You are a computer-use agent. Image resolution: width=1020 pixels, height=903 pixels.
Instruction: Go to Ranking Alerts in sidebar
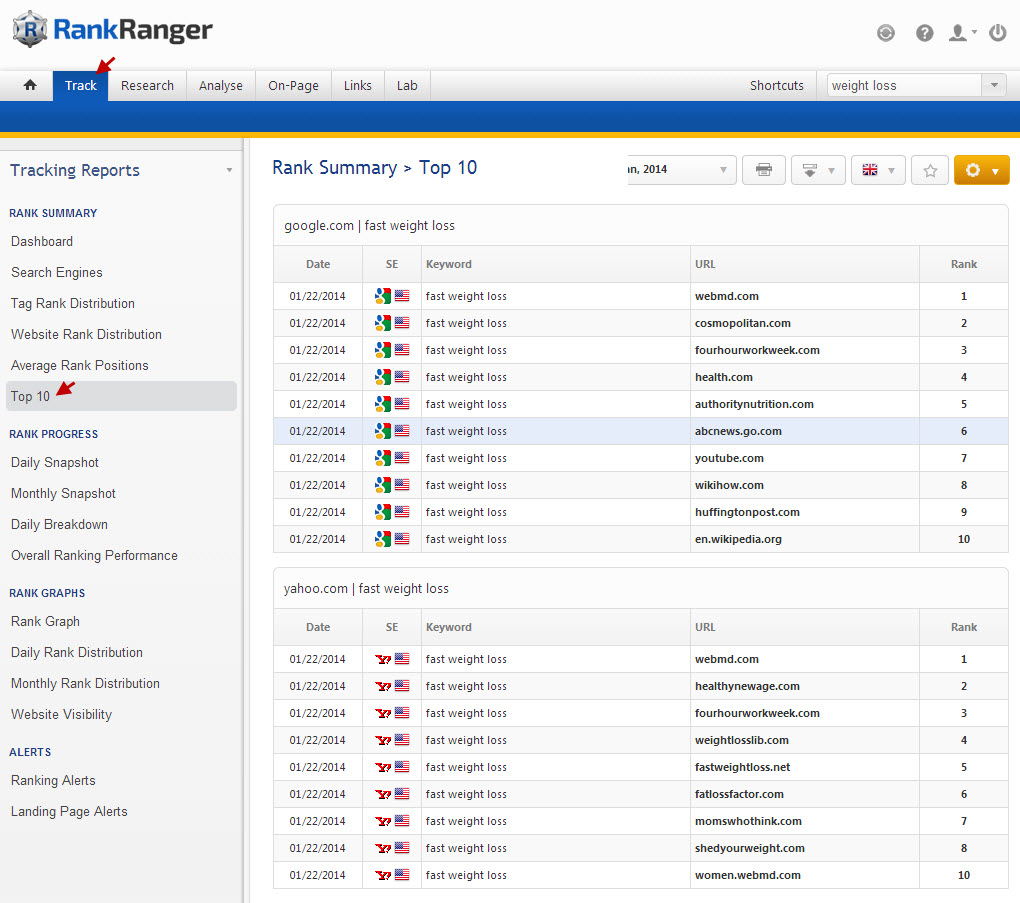tap(53, 781)
